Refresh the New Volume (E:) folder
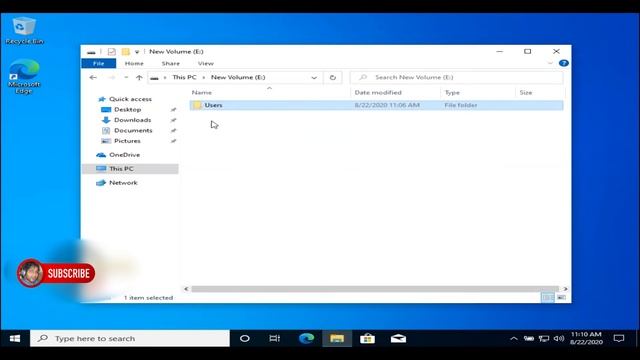Viewport: 640px width, 360px height. pyautogui.click(x=333, y=77)
